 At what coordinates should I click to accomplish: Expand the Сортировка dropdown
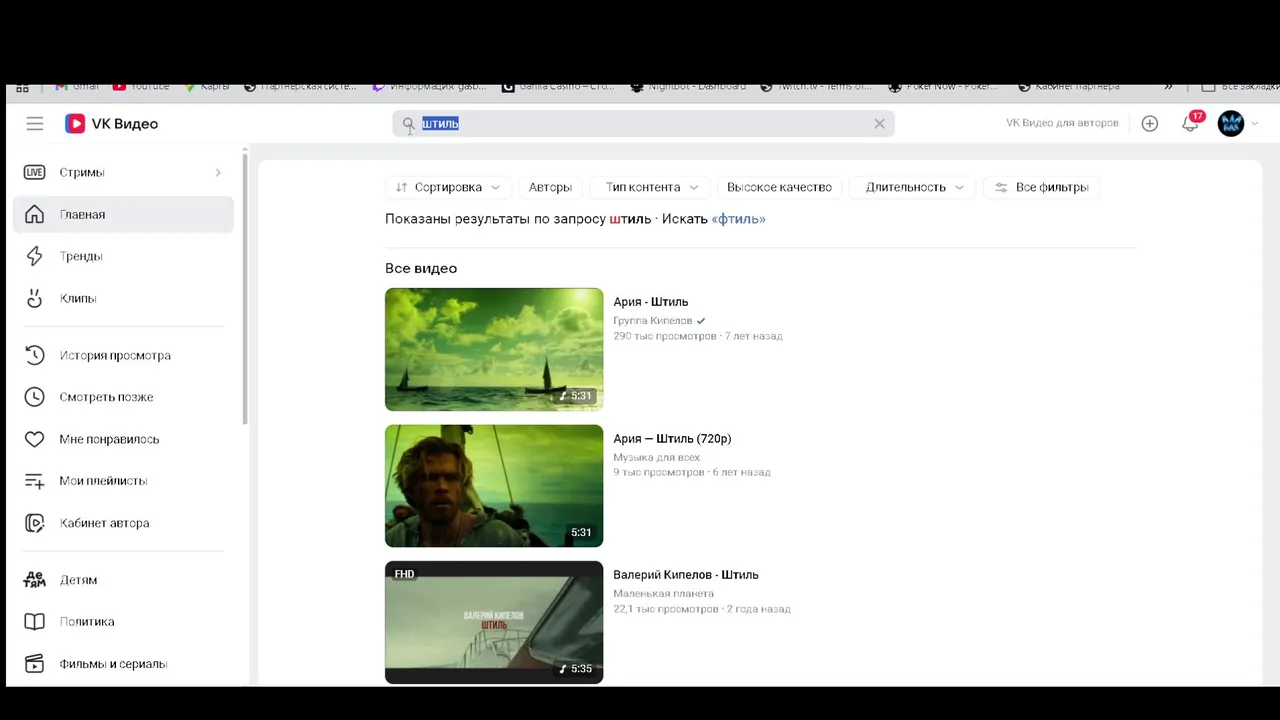pos(447,187)
